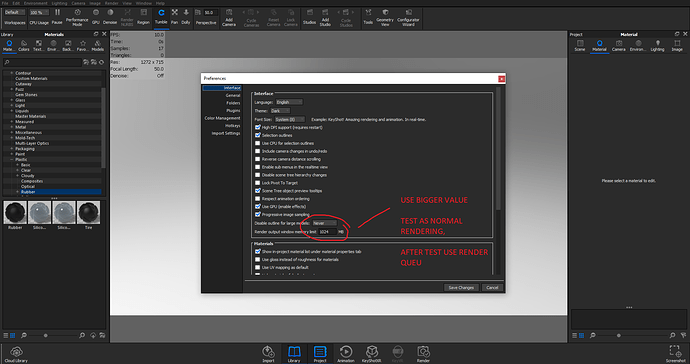Open the Theme dropdown set to Dark
The image size is (690, 364).
click(x=280, y=111)
